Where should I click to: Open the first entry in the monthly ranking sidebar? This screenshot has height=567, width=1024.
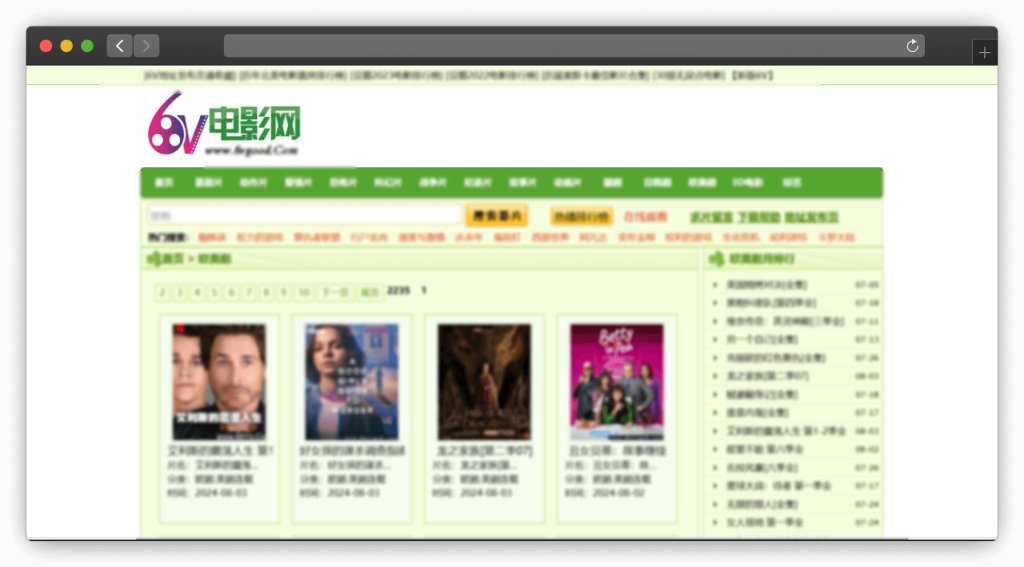point(767,285)
